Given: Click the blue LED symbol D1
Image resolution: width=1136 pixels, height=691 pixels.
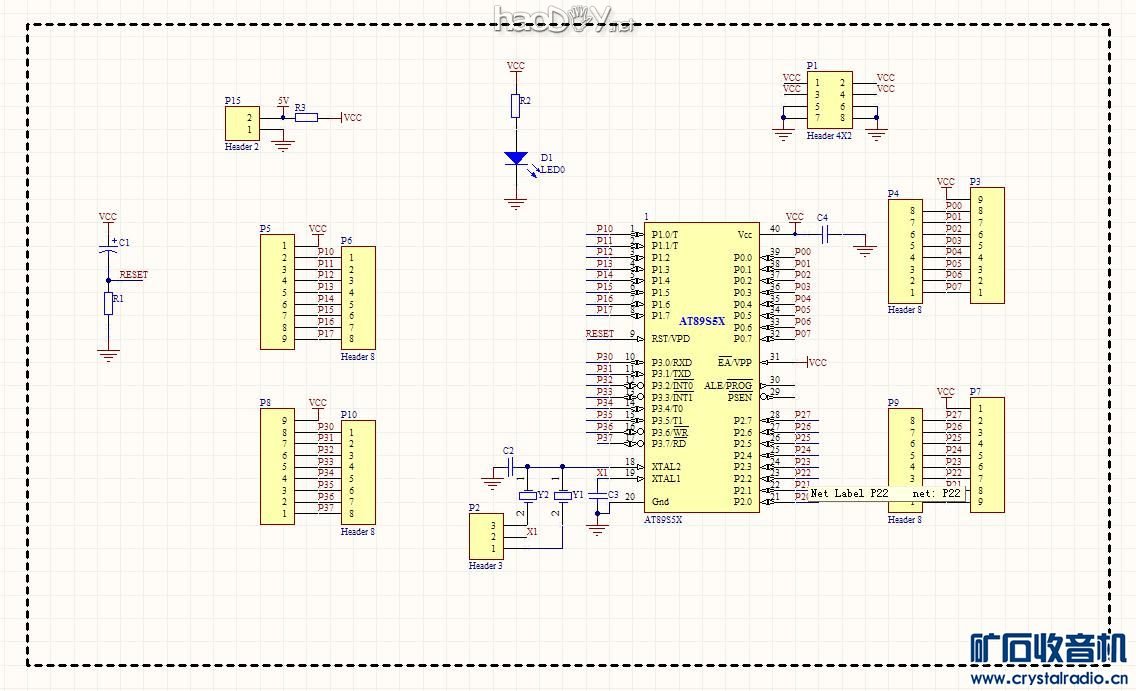Looking at the screenshot, I should tap(516, 158).
